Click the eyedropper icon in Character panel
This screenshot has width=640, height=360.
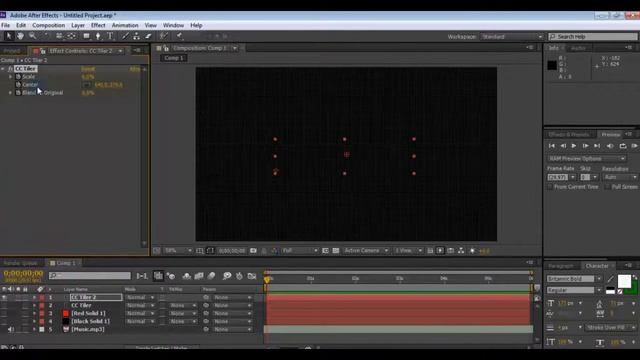[610, 279]
